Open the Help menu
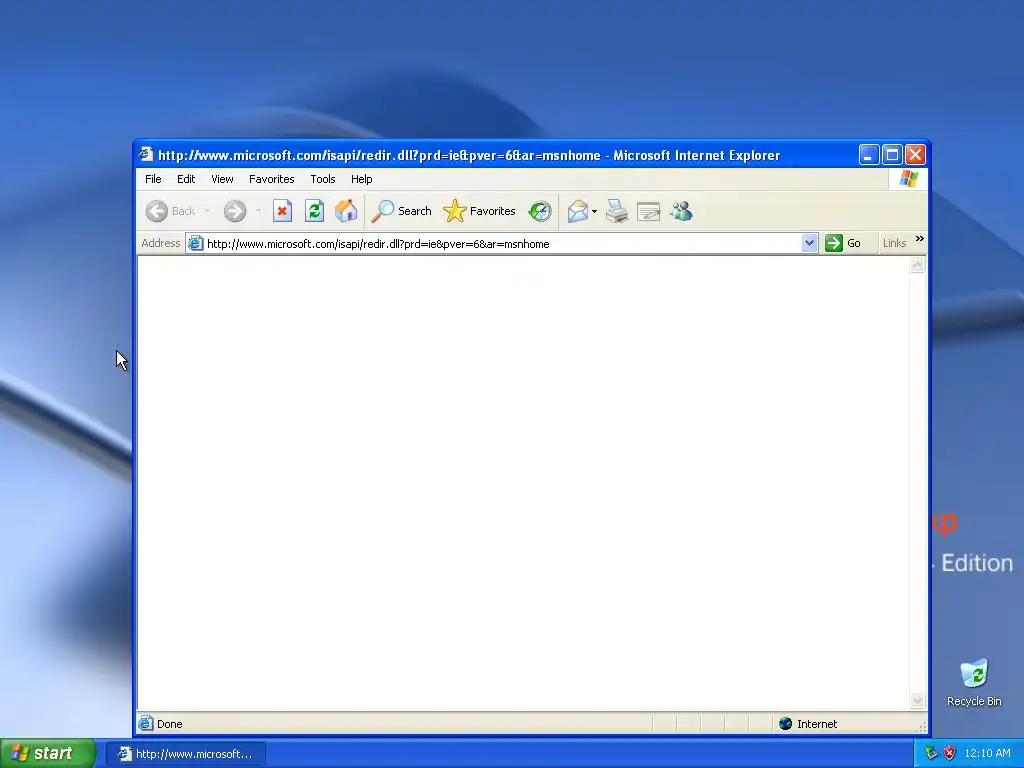Viewport: 1024px width, 768px height. 361,179
